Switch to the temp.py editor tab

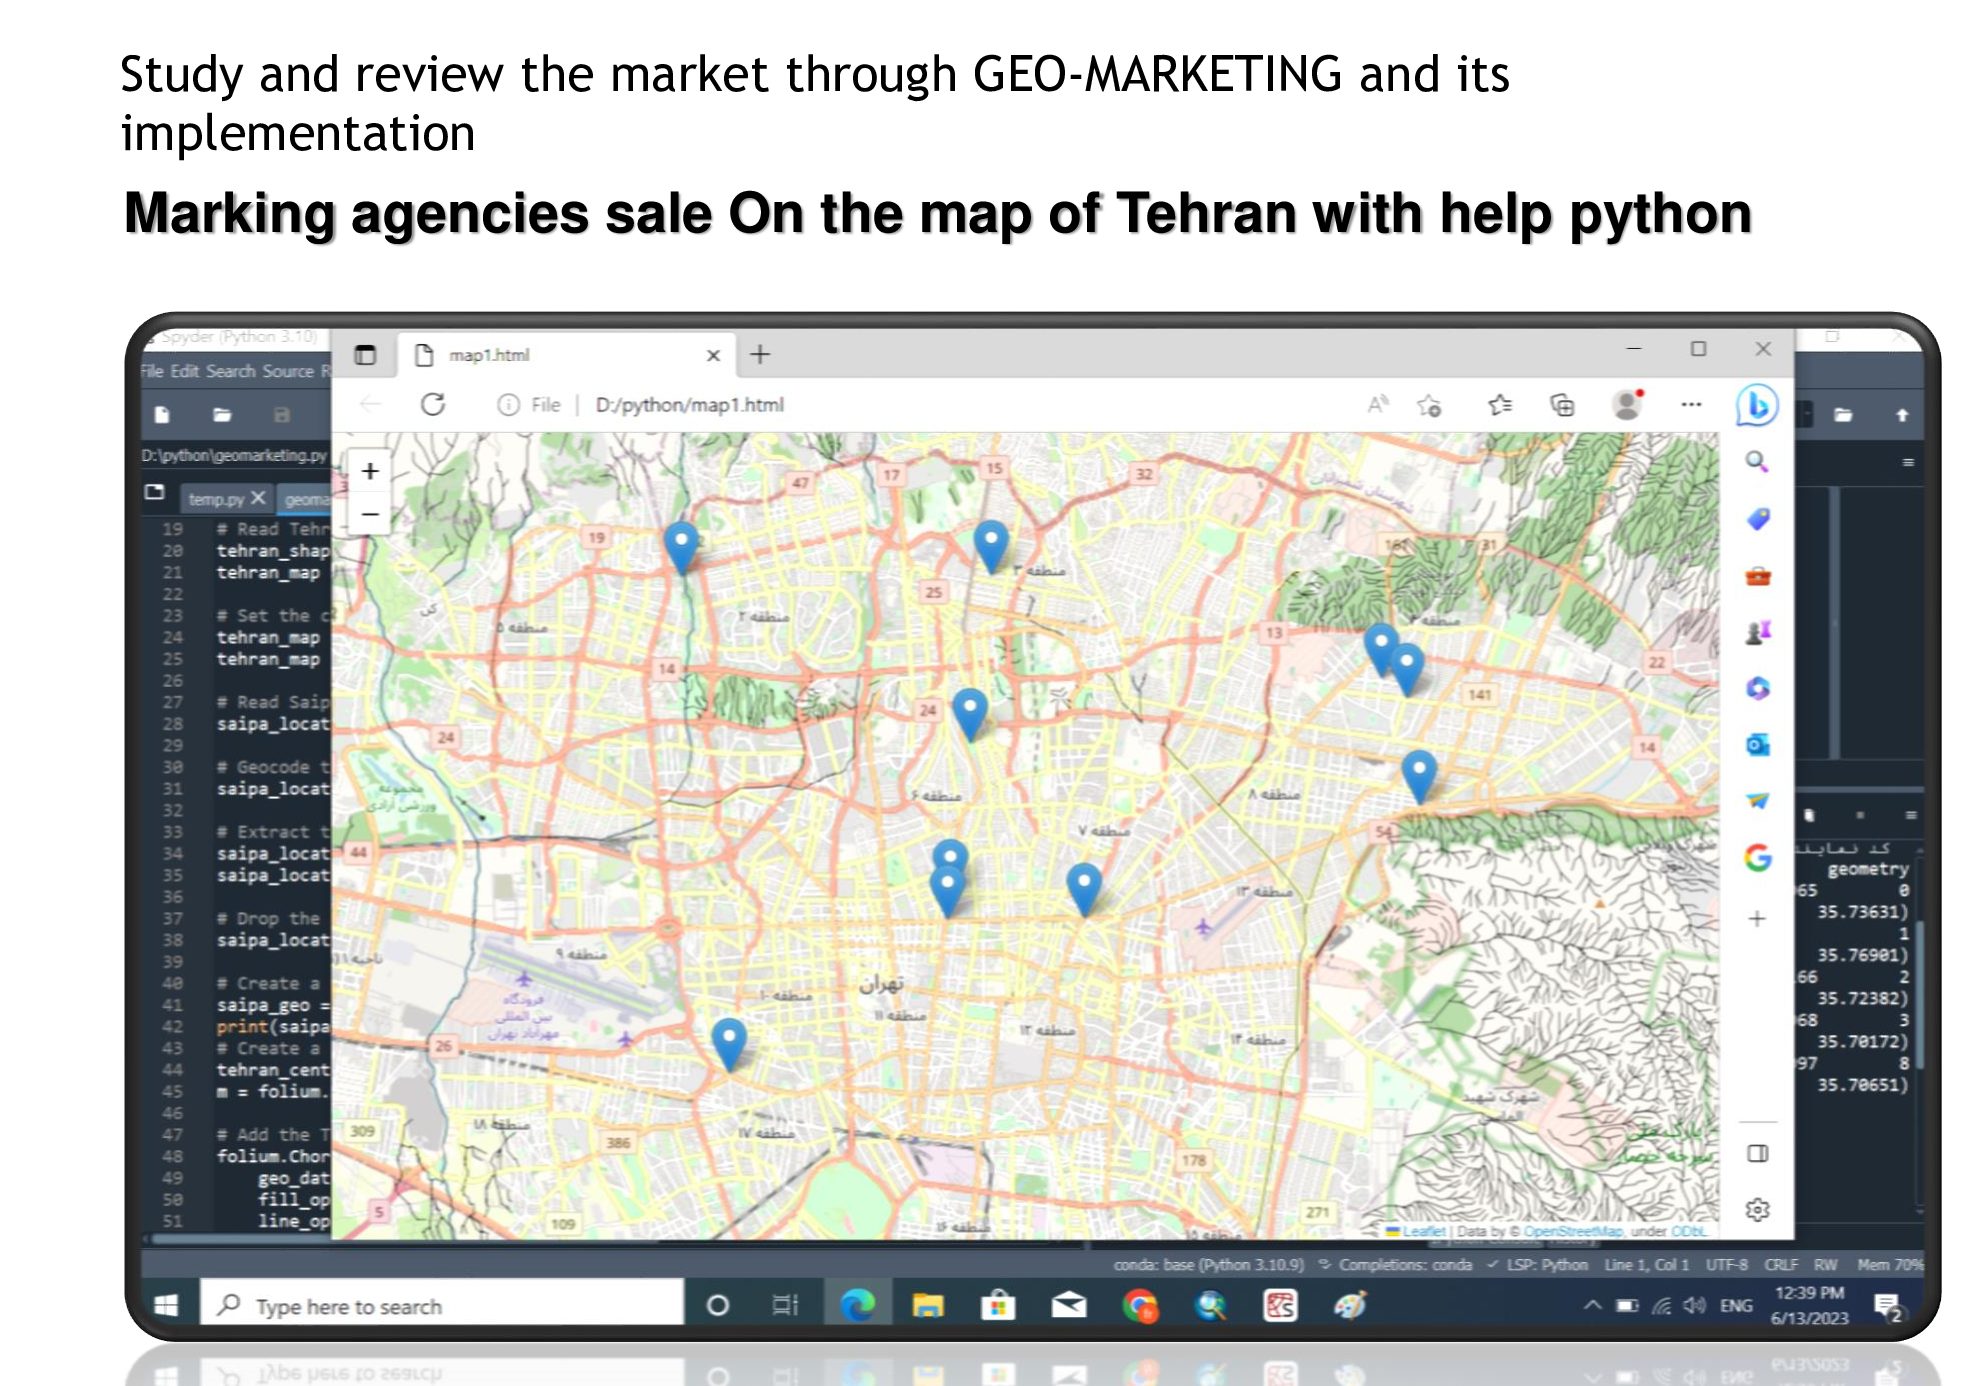pos(215,499)
